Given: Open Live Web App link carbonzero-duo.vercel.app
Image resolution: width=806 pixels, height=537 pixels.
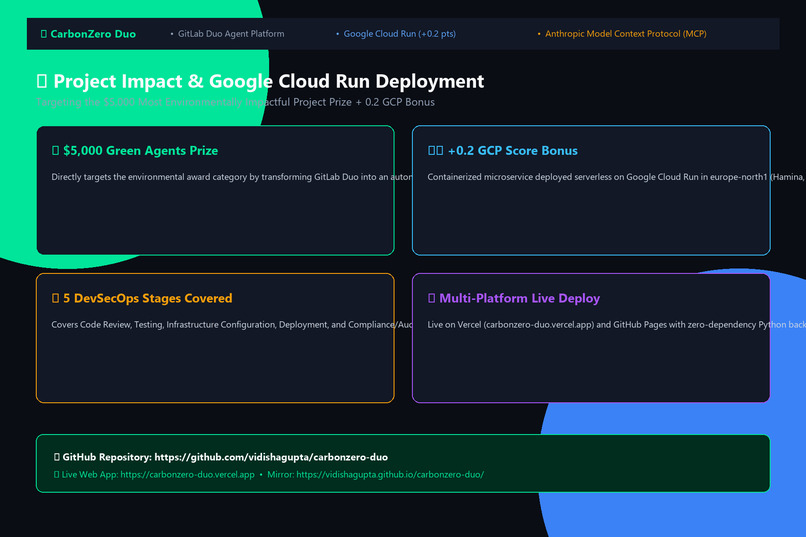Looking at the screenshot, I should click(x=188, y=475).
